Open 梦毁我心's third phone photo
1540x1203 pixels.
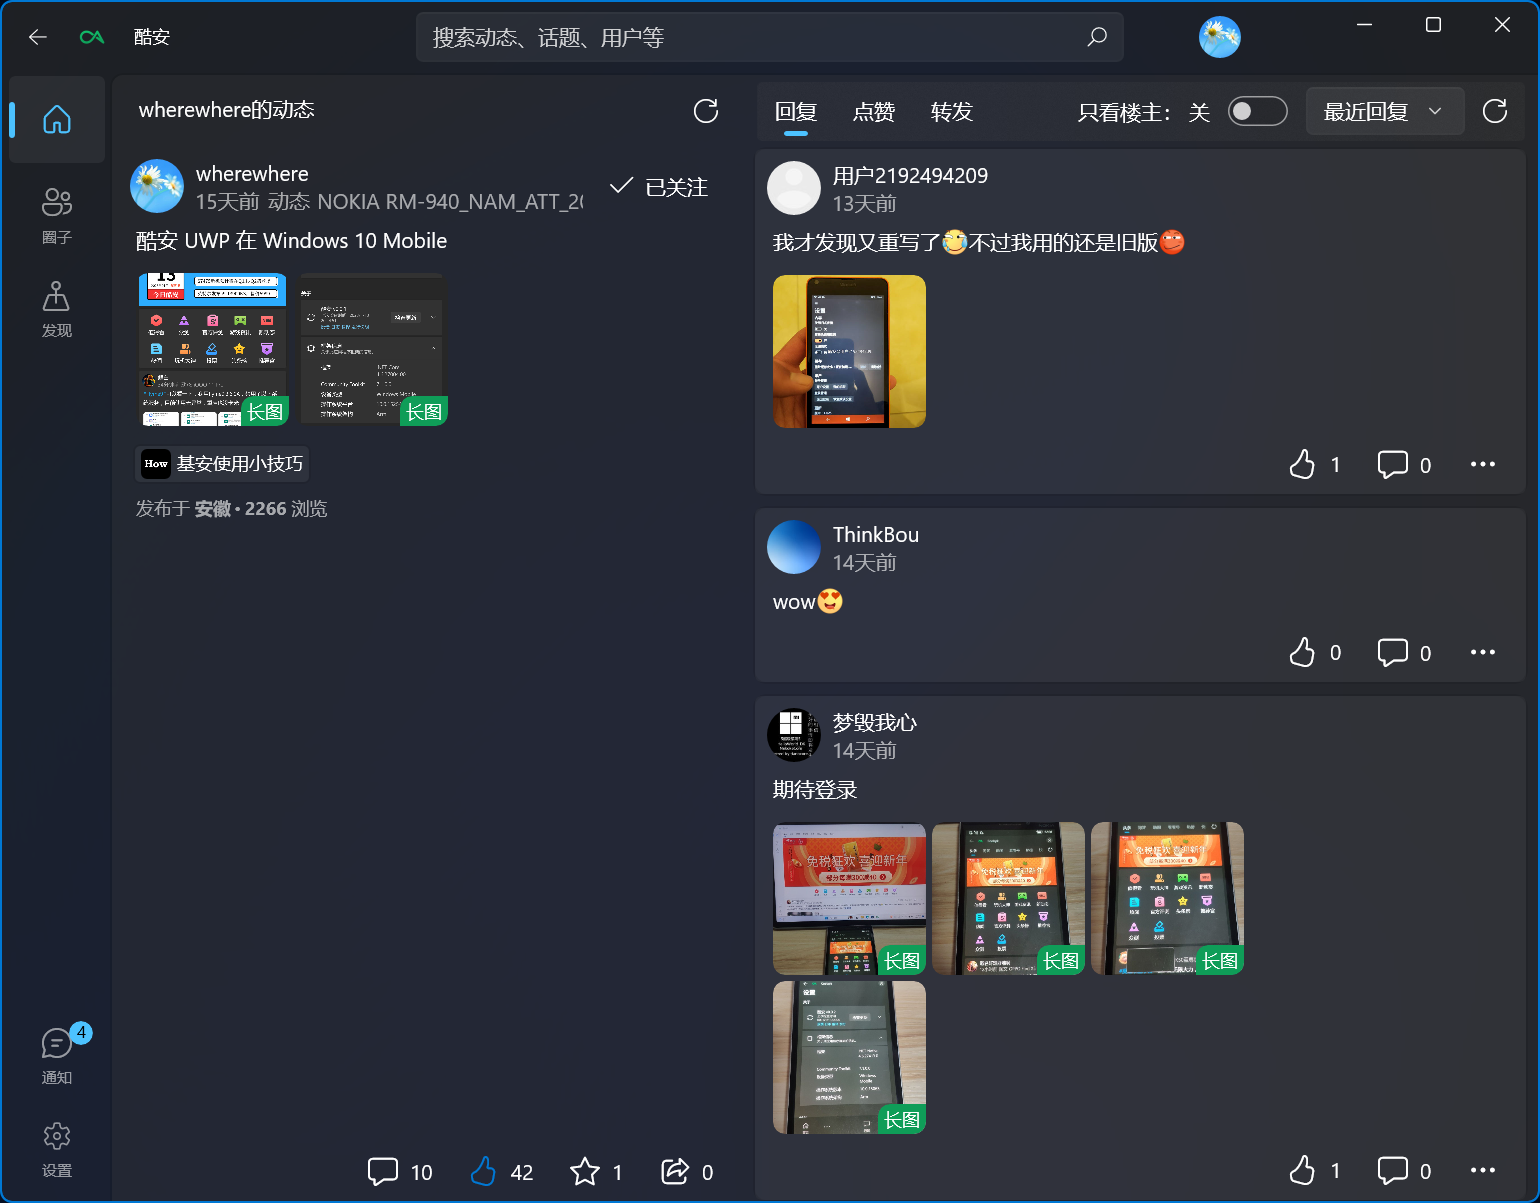point(1167,898)
